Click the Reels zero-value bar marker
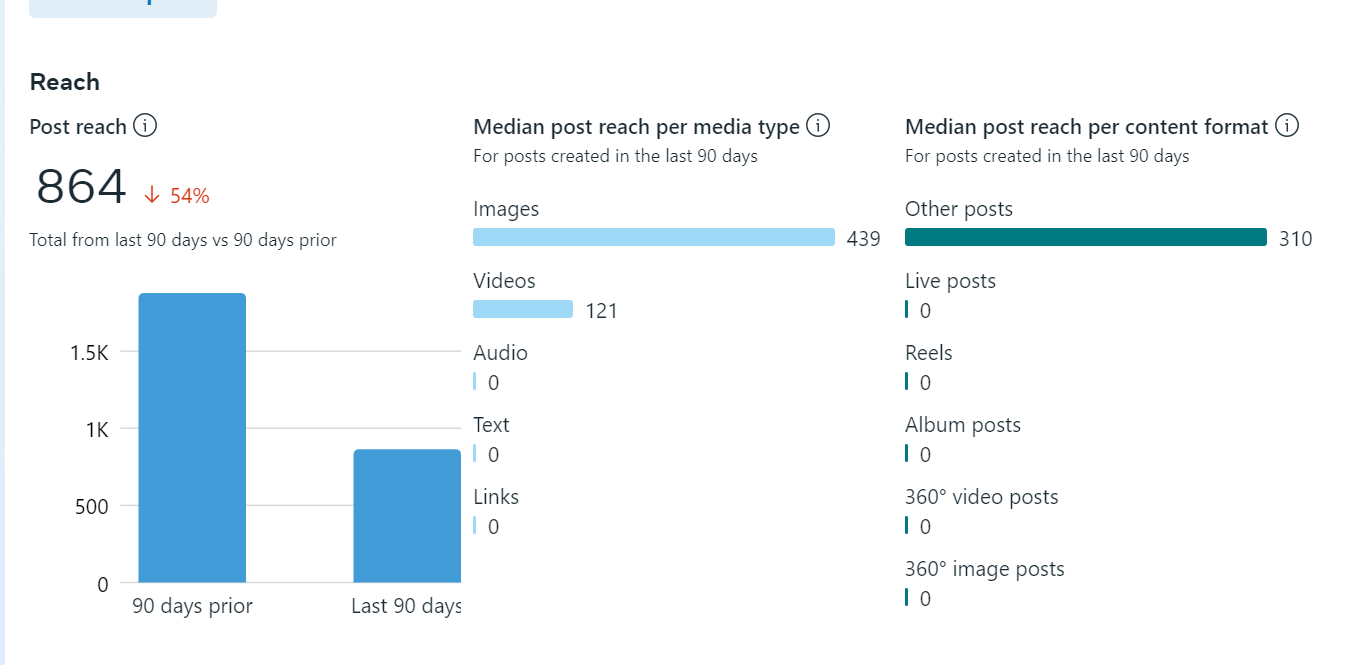Screen dimensions: 1346x665 click(907, 381)
